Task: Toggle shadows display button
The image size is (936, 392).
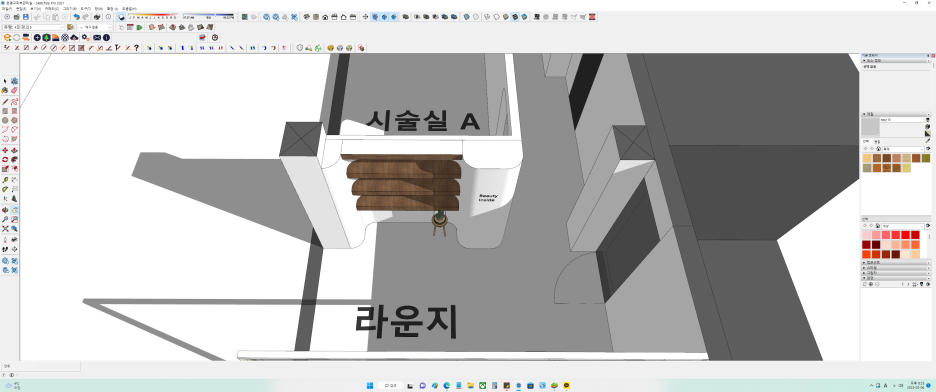Action: pyautogui.click(x=121, y=17)
